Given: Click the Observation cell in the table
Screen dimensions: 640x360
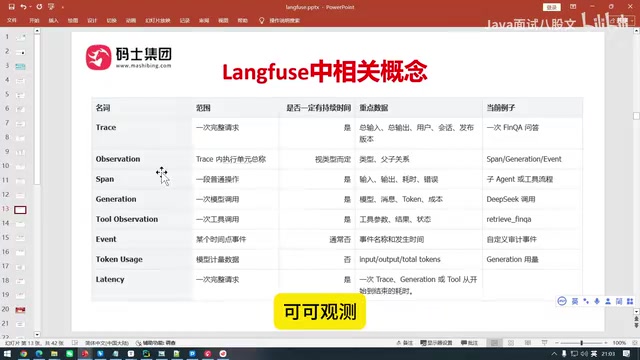Looking at the screenshot, I should coord(141,159).
